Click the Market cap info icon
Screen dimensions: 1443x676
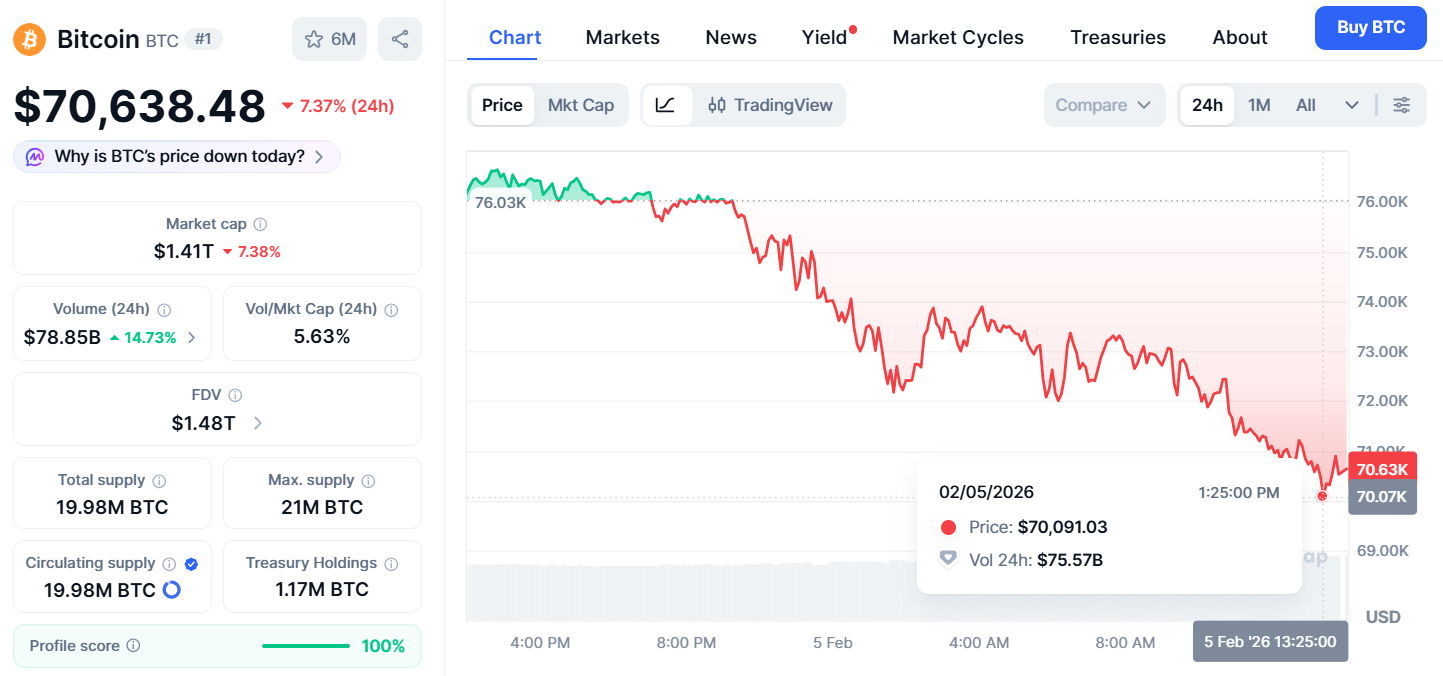coord(260,225)
